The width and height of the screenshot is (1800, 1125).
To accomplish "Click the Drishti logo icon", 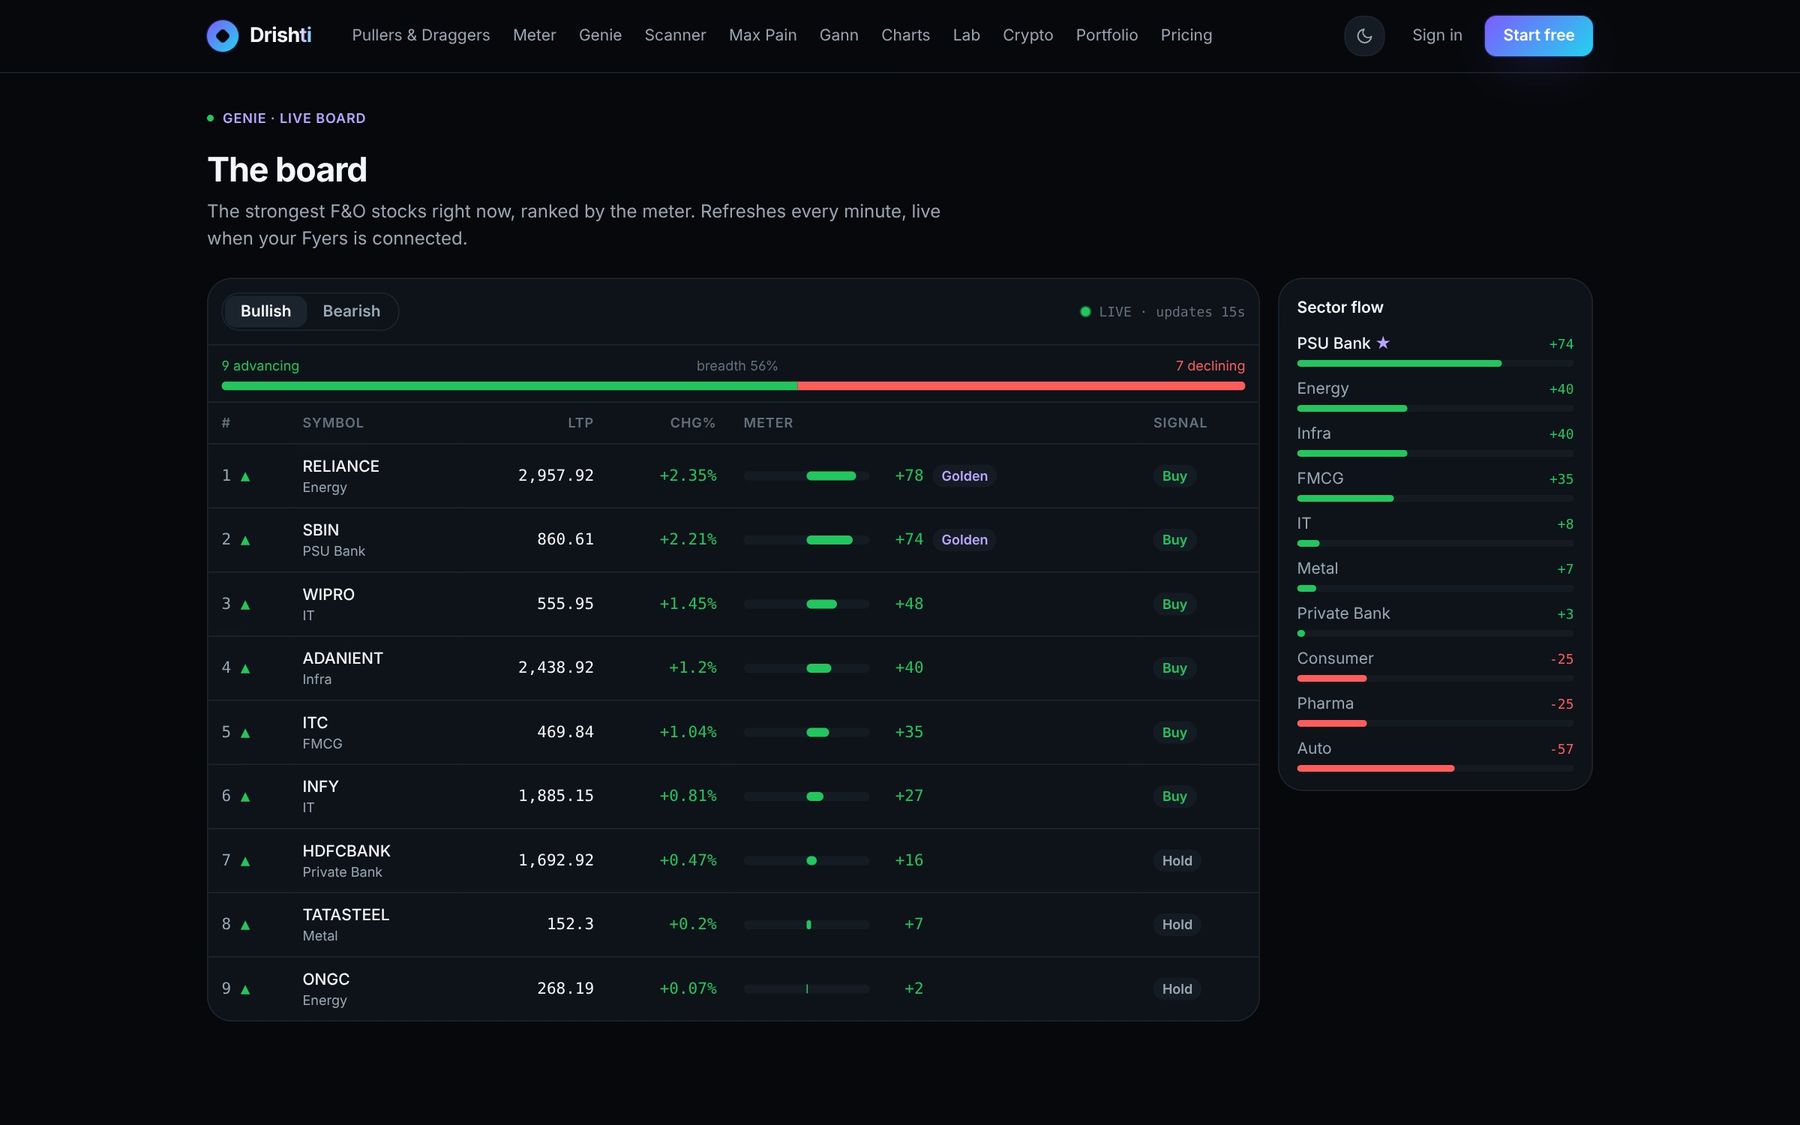I will pyautogui.click(x=222, y=36).
